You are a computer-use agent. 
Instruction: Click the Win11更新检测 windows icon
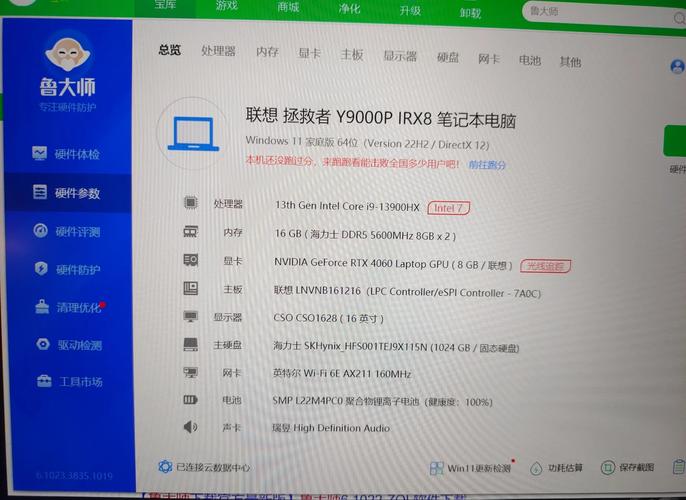(436, 468)
